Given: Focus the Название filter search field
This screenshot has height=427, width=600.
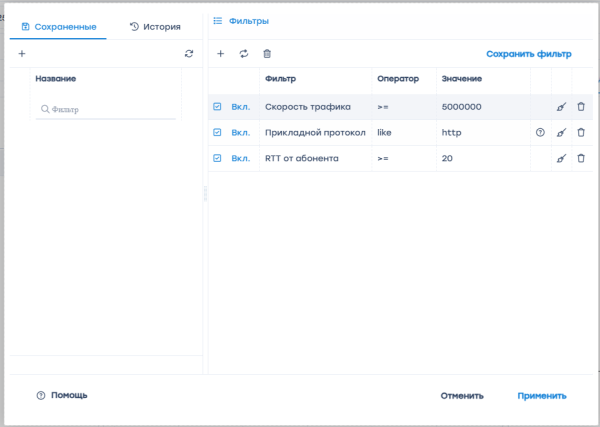Looking at the screenshot, I should pyautogui.click(x=110, y=110).
